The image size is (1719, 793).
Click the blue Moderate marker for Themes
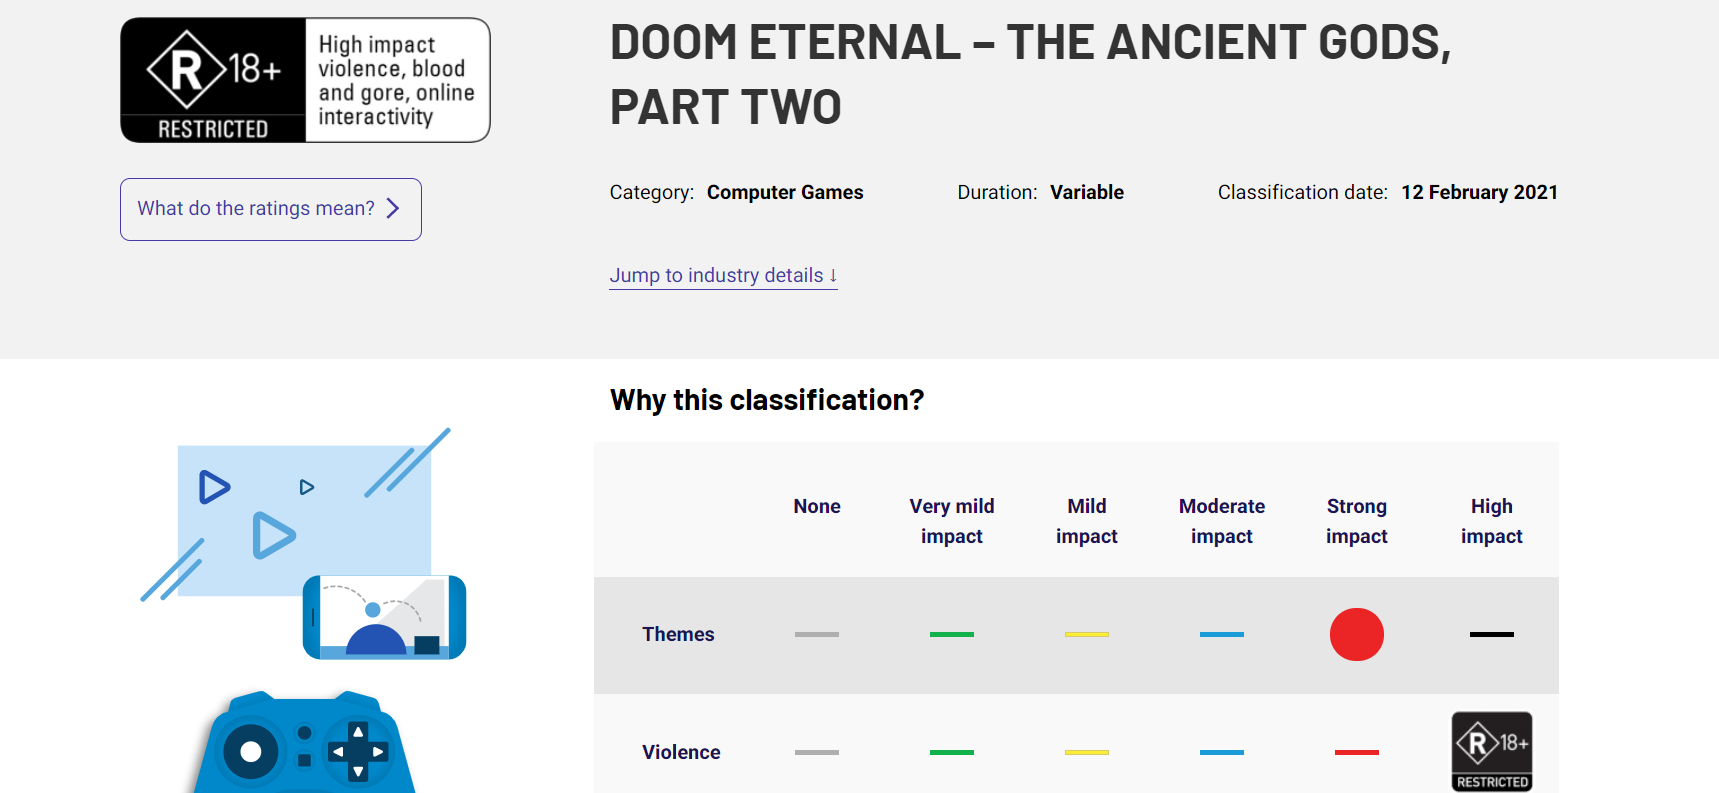(x=1221, y=634)
